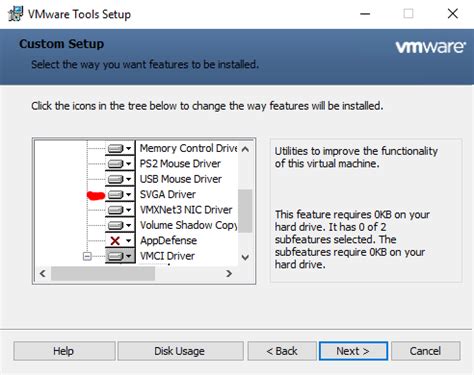The height and width of the screenshot is (375, 474).
Task: Cancel the VMware Tools setup
Action: tap(426, 351)
